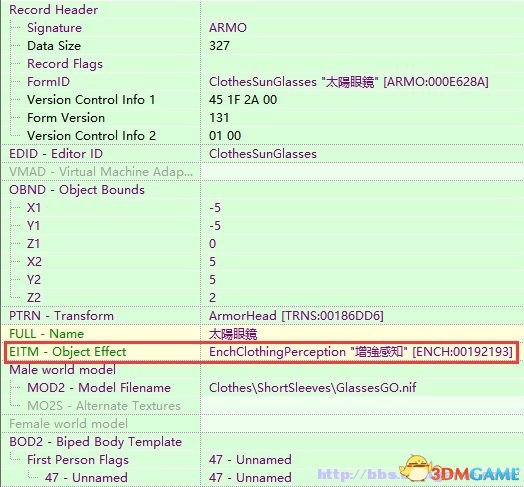Open the Record Flags row

click(262, 64)
